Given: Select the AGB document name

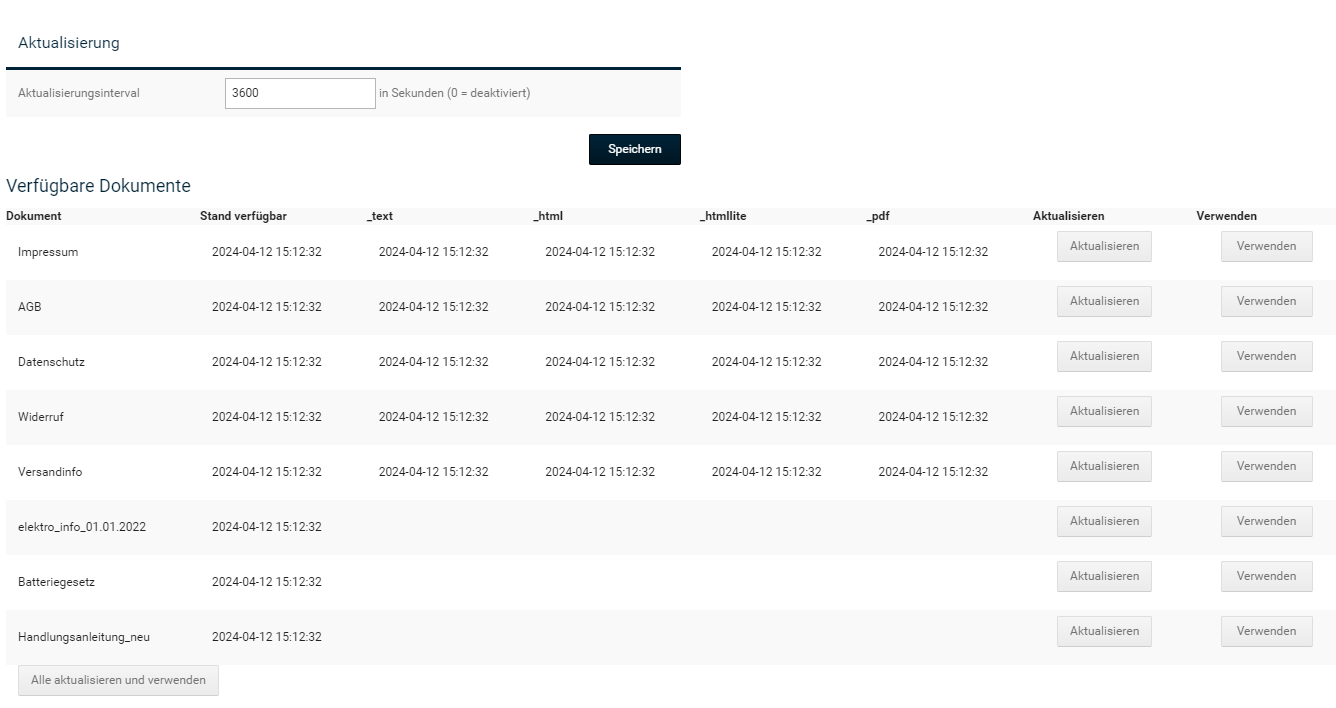Looking at the screenshot, I should pyautogui.click(x=30, y=307).
